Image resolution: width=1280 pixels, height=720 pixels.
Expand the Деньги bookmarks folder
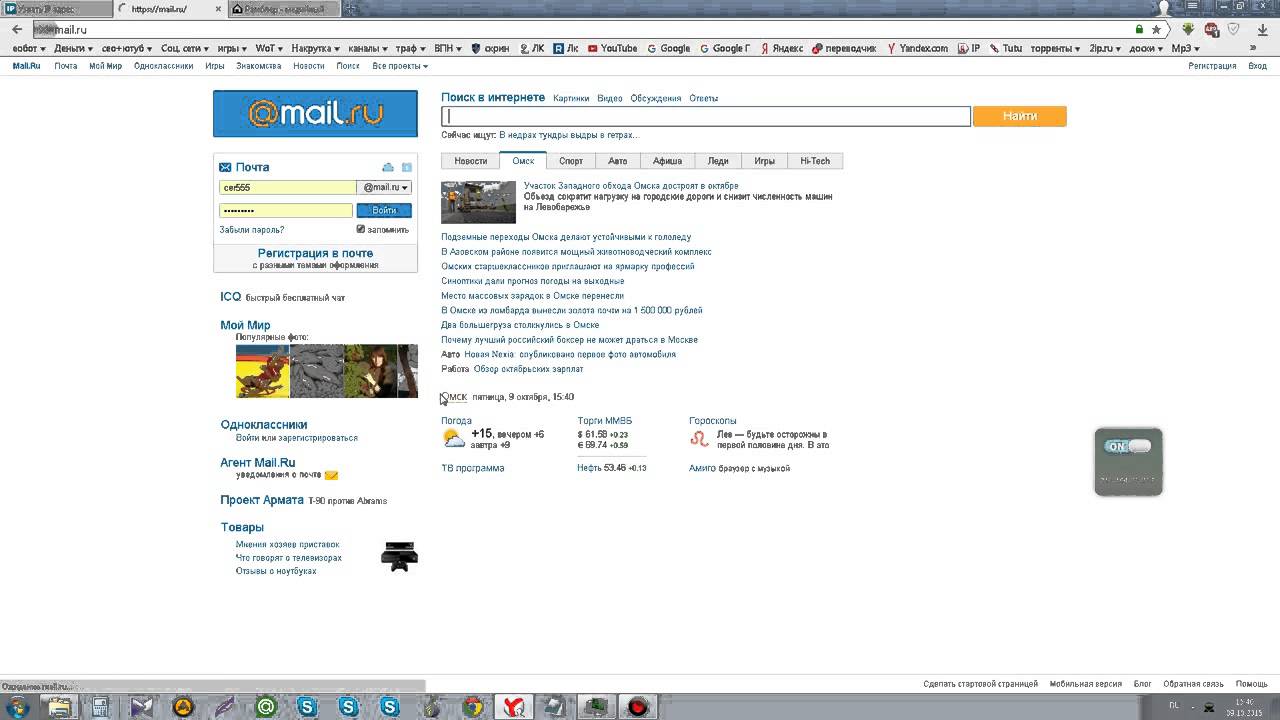[x=71, y=48]
